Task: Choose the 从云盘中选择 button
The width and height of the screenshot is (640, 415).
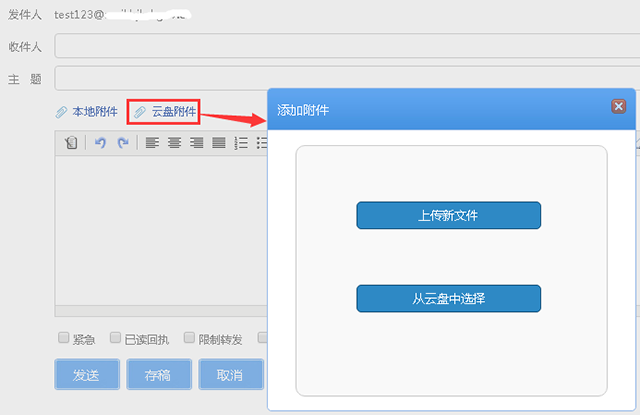Action: [448, 299]
